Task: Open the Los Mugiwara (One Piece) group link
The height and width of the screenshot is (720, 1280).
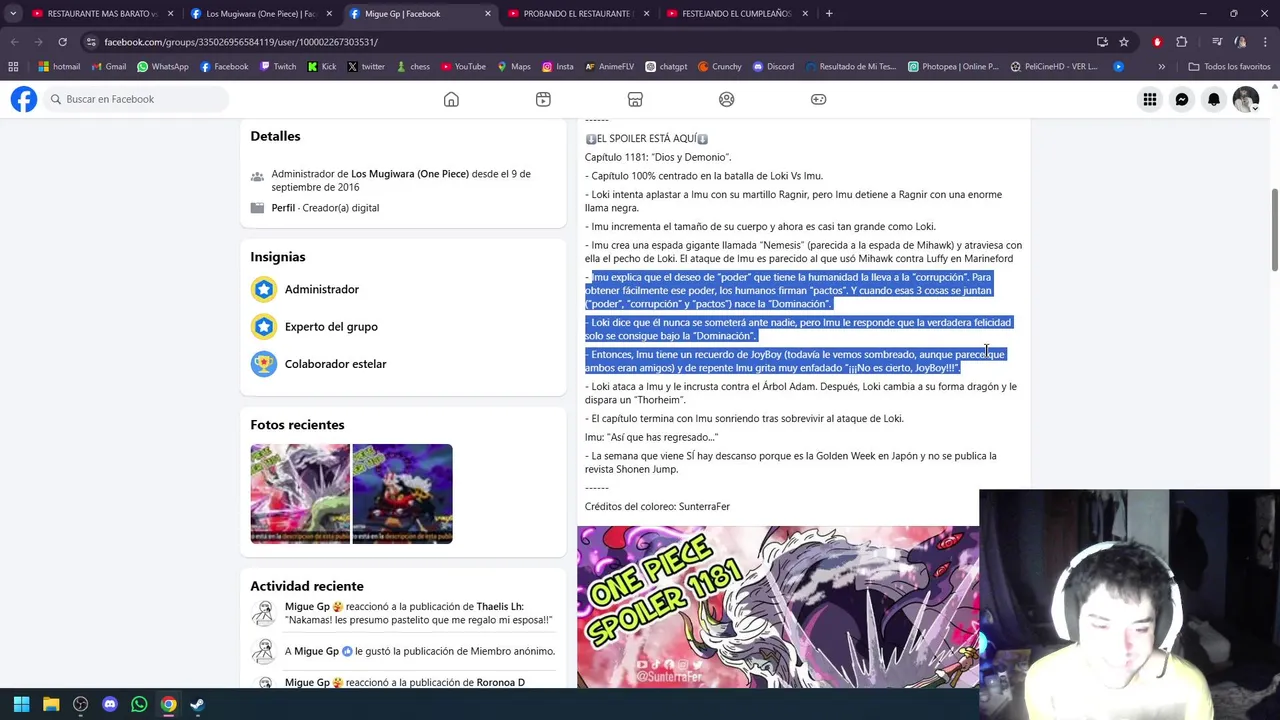Action: 410,174
